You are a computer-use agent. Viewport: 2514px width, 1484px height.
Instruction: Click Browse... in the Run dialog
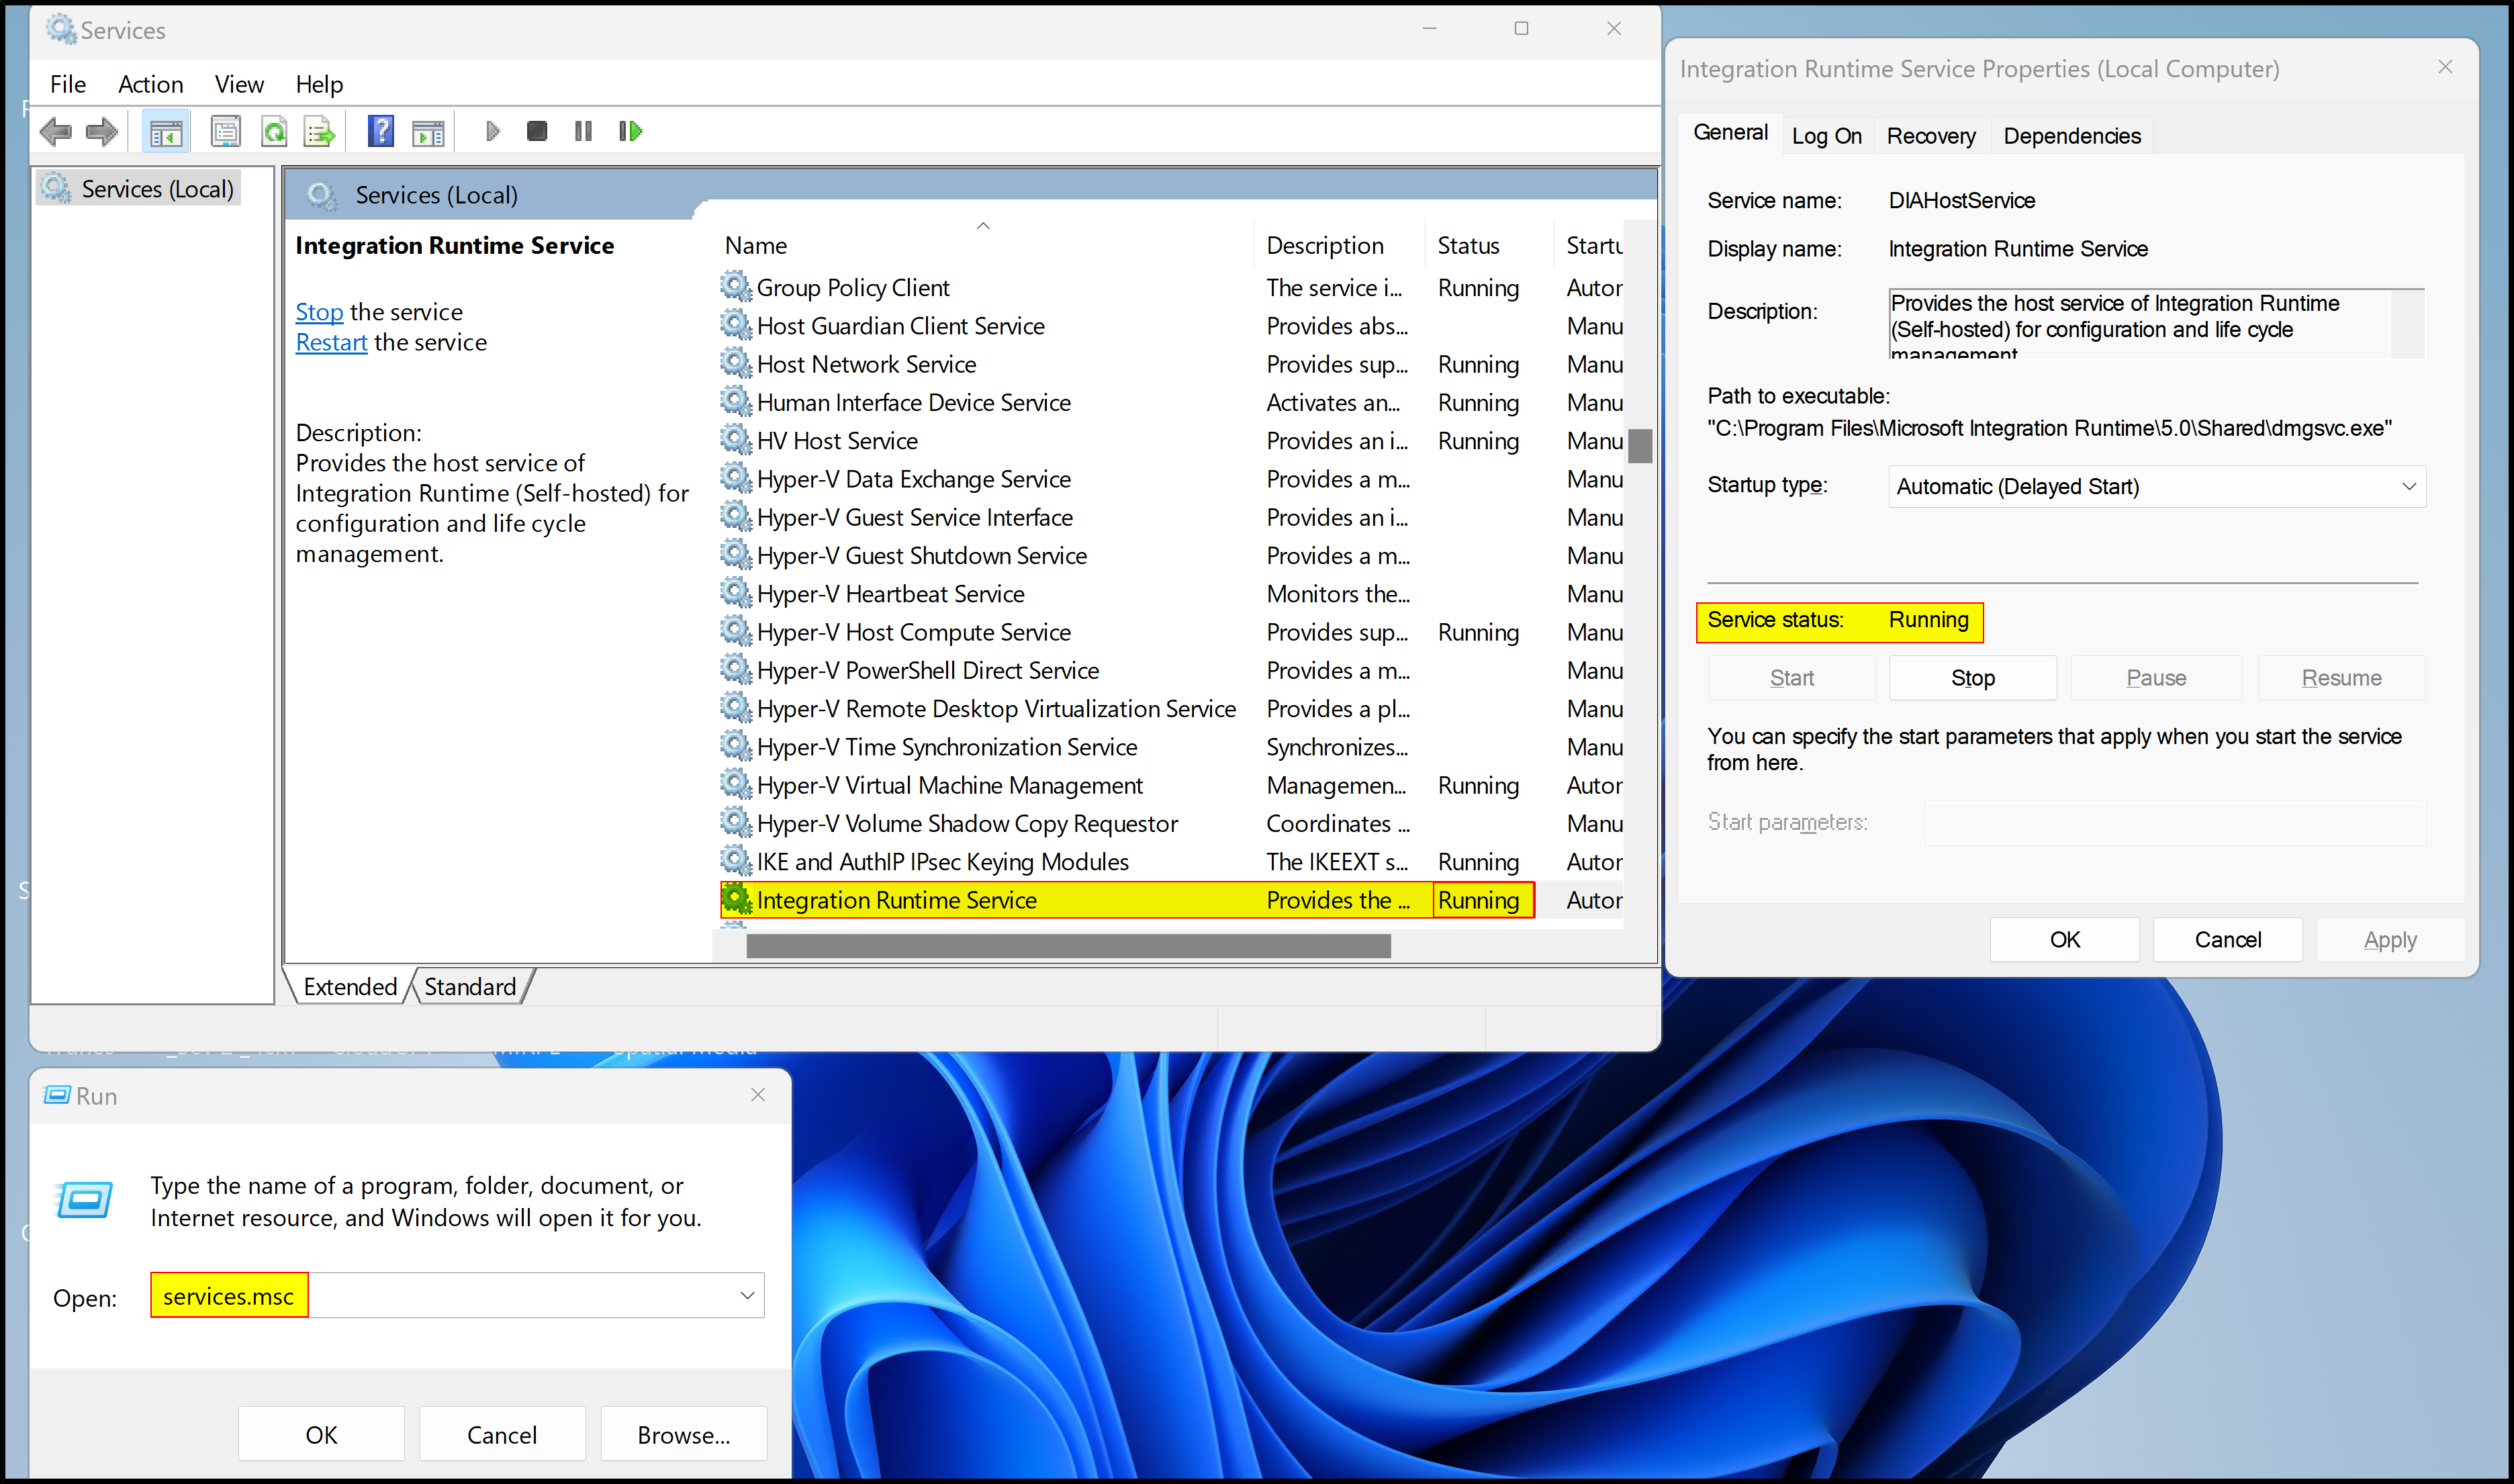tap(683, 1434)
